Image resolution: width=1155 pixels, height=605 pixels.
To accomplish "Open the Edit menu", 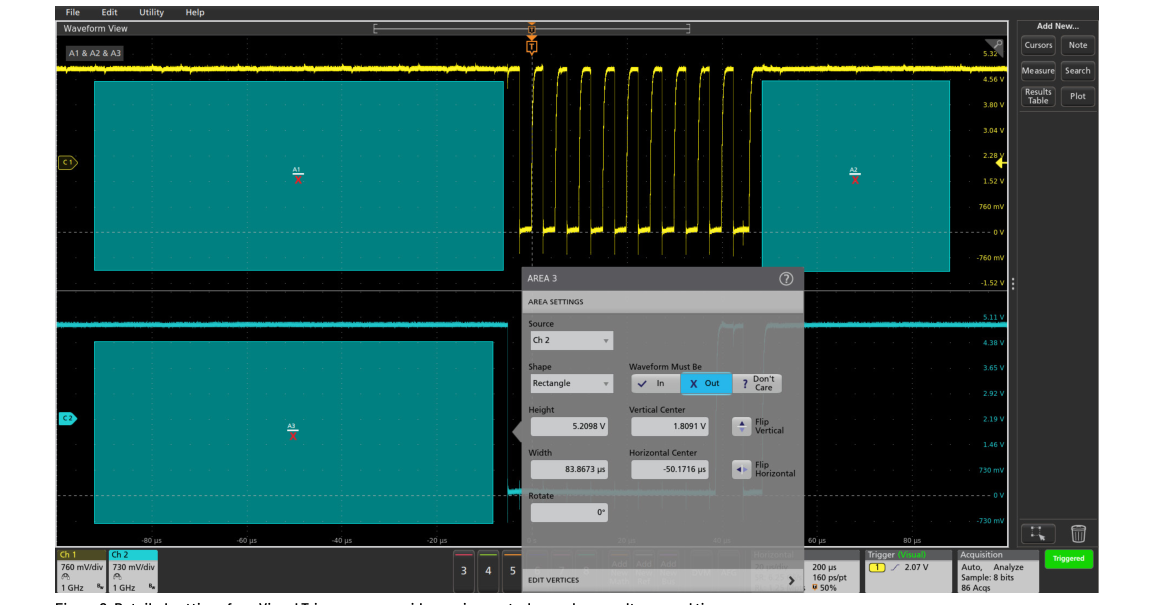I will coord(109,13).
